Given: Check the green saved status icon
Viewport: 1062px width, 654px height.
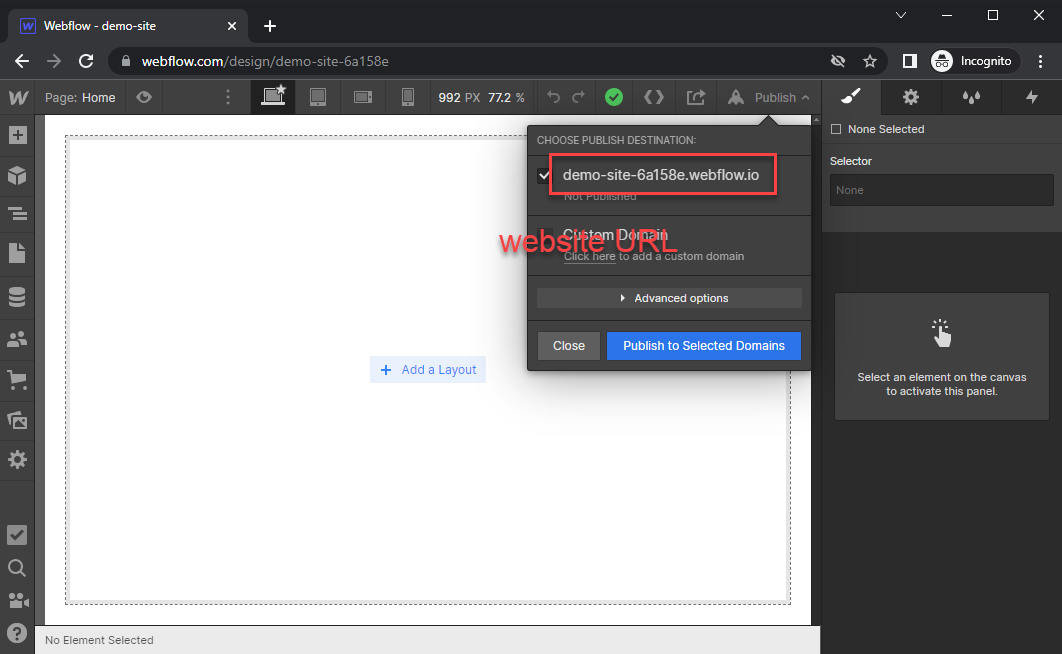Looking at the screenshot, I should pyautogui.click(x=614, y=97).
